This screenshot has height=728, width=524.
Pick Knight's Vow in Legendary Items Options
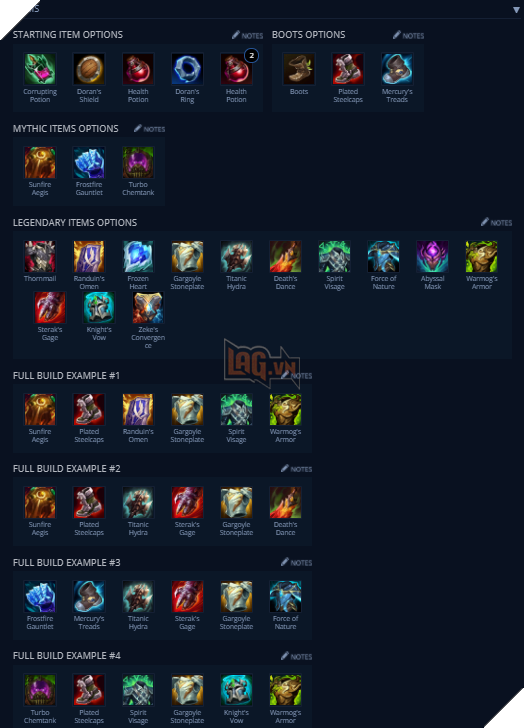99,307
